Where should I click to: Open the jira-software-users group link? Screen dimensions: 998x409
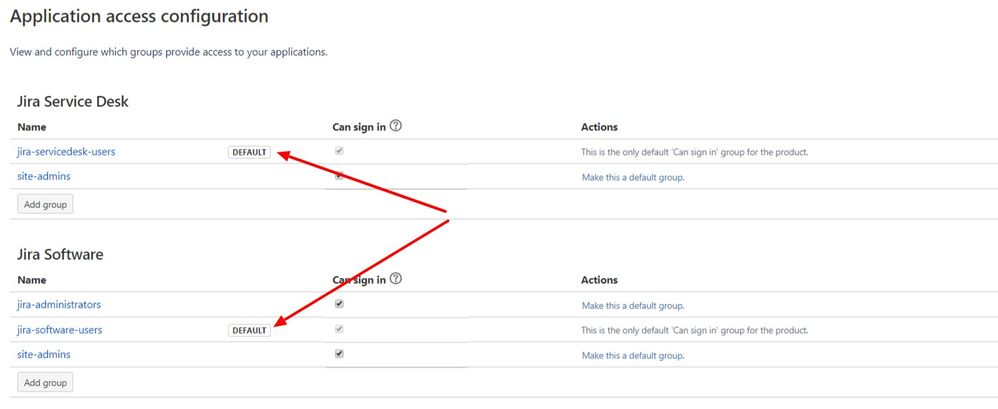point(60,330)
